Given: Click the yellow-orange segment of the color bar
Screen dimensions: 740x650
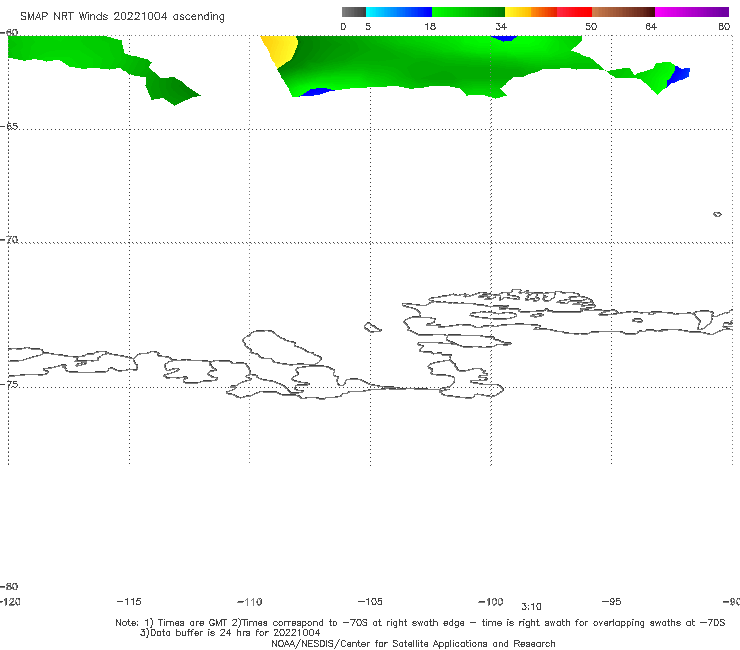Looking at the screenshot, I should click(x=531, y=12).
